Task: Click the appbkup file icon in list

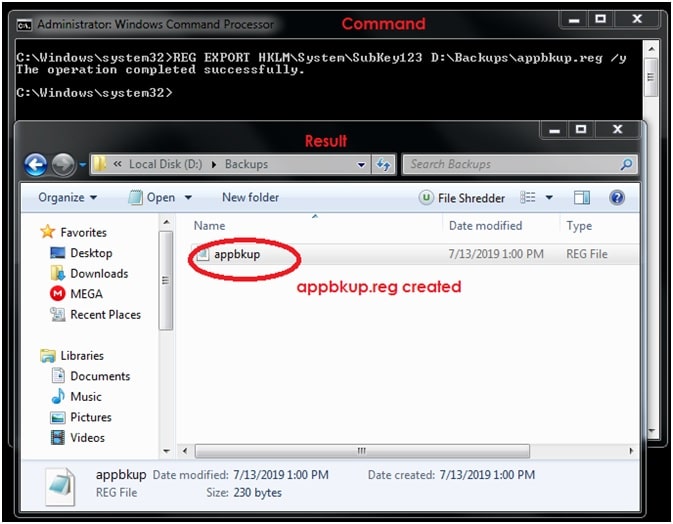Action: 202,254
